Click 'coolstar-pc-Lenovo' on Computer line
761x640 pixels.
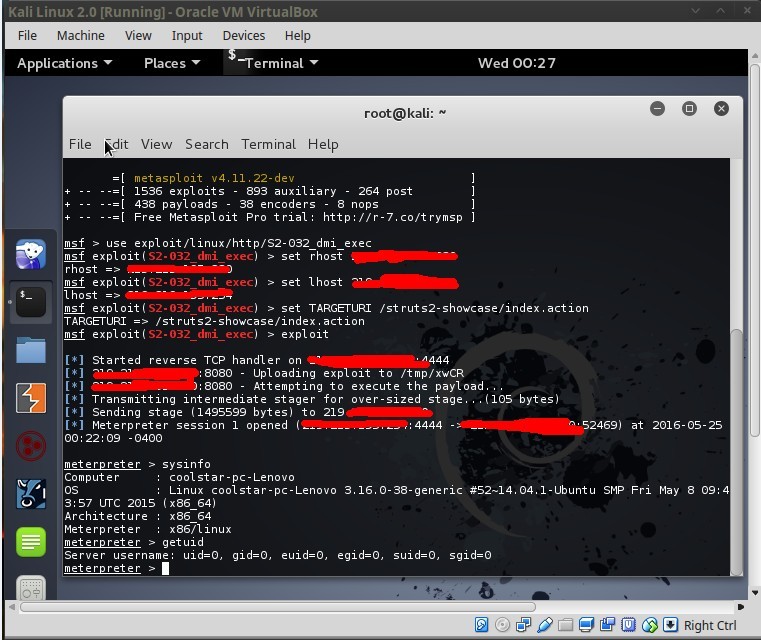[232, 477]
